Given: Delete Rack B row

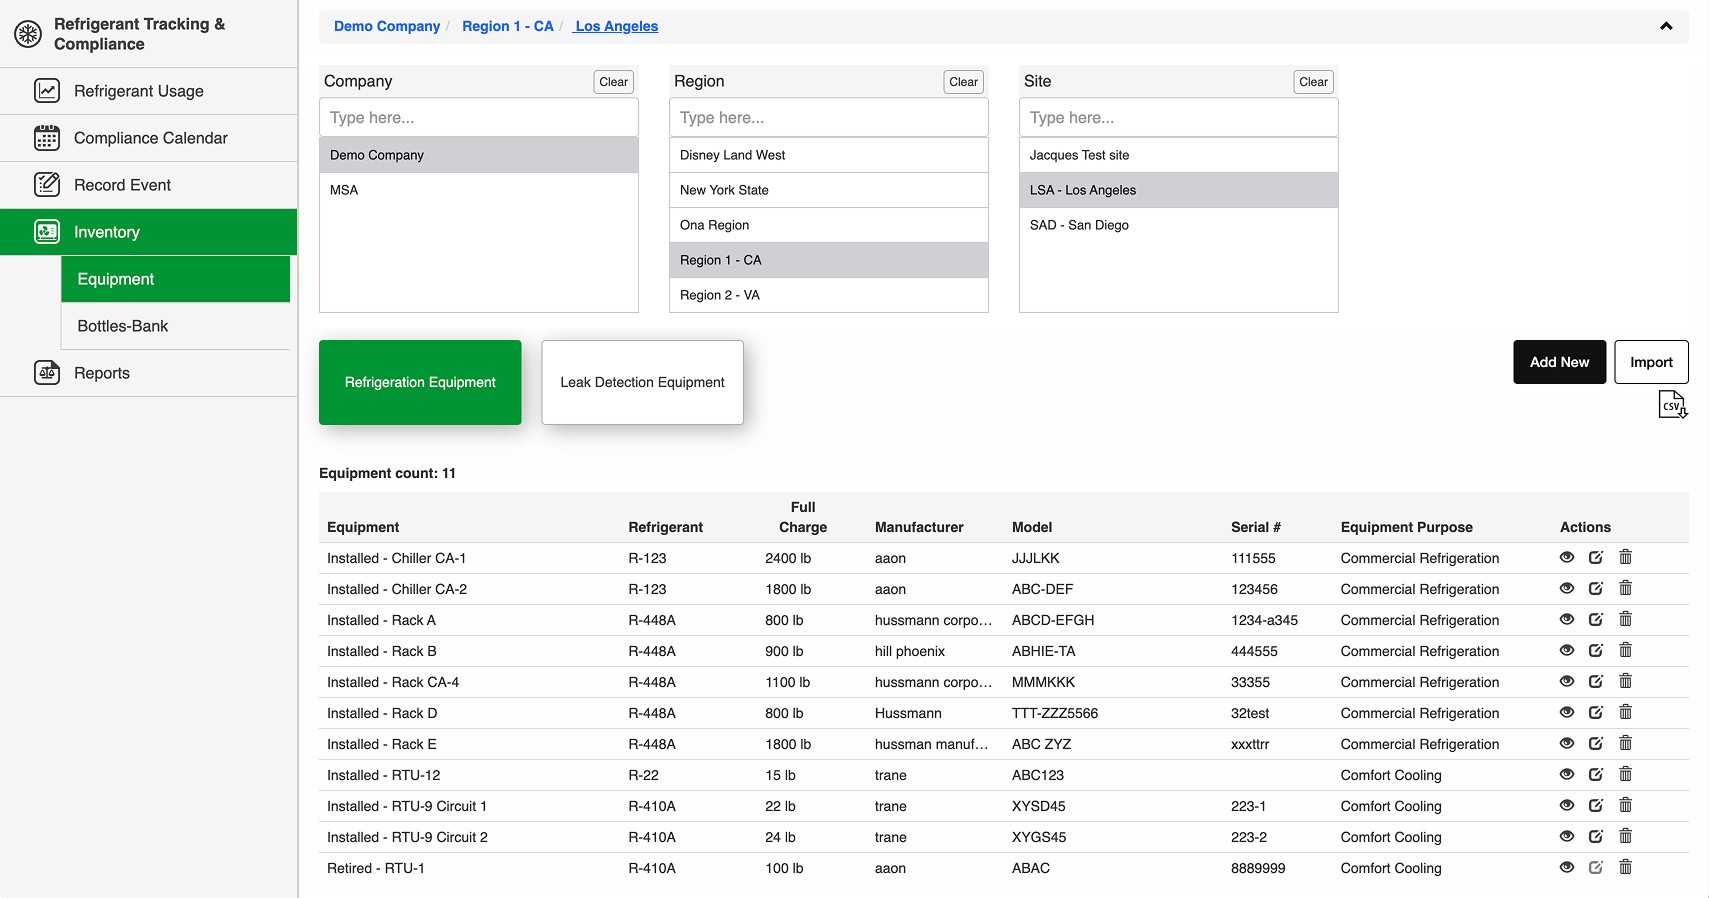Looking at the screenshot, I should (1626, 650).
